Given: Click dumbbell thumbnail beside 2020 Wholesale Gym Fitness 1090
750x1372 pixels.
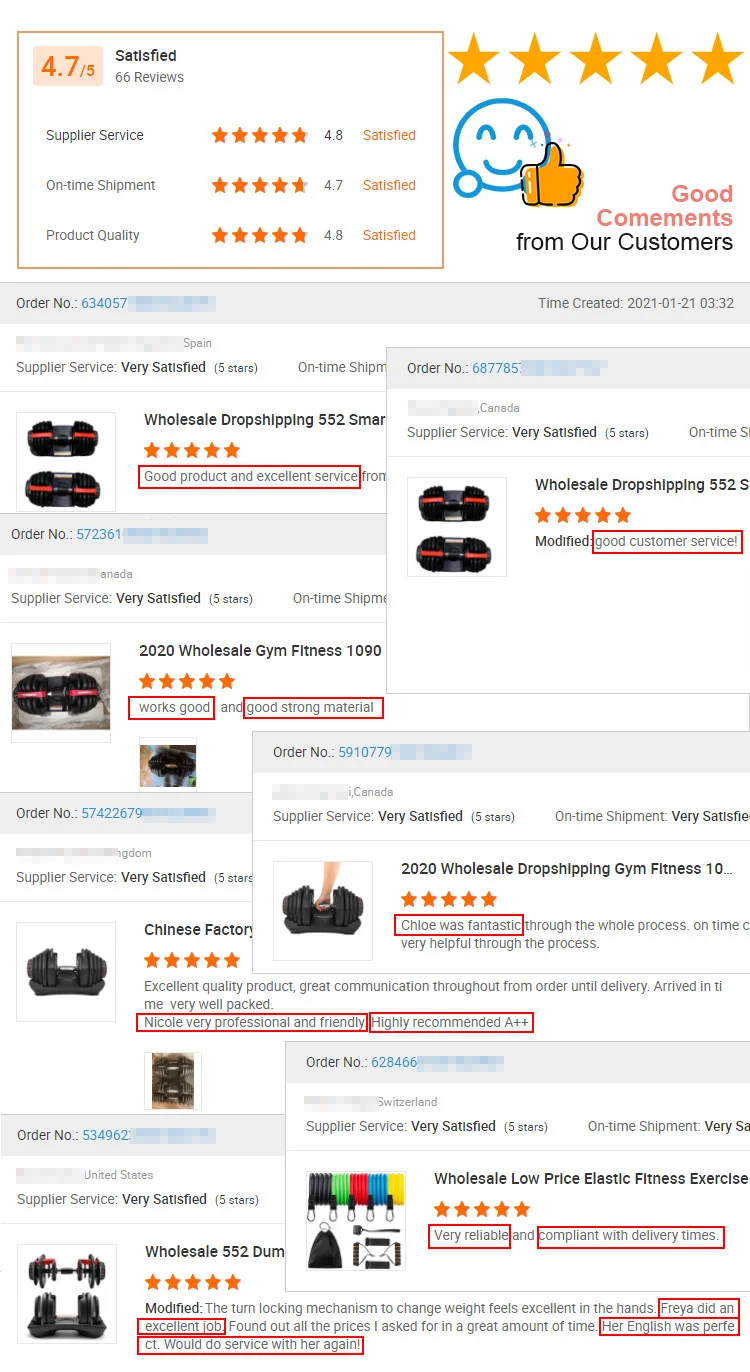Looking at the screenshot, I should pyautogui.click(x=61, y=693).
